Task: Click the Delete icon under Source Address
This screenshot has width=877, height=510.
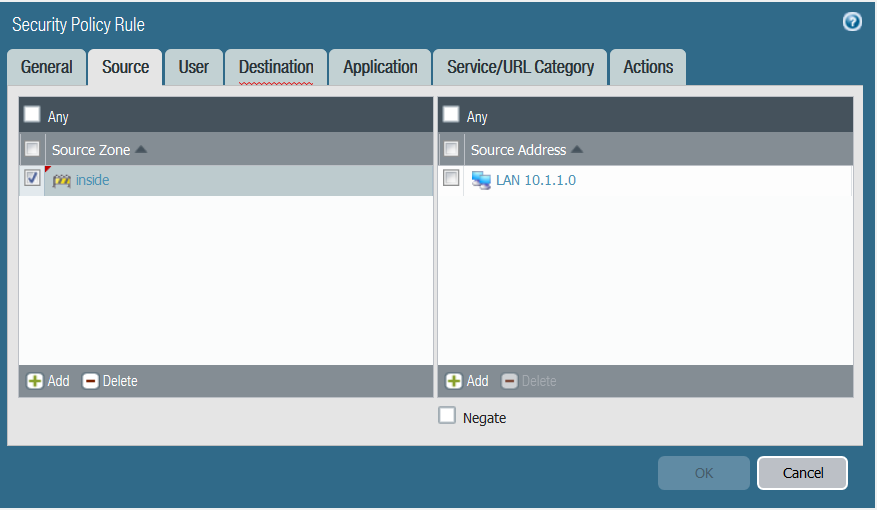Action: pos(510,381)
